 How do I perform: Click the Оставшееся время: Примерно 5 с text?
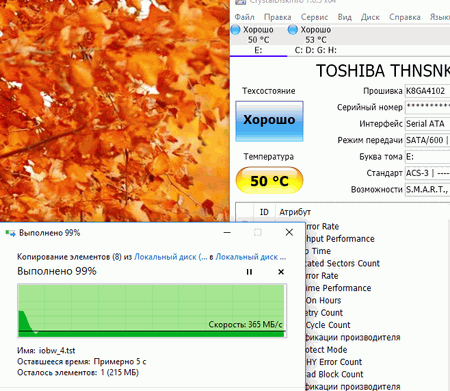click(x=82, y=362)
